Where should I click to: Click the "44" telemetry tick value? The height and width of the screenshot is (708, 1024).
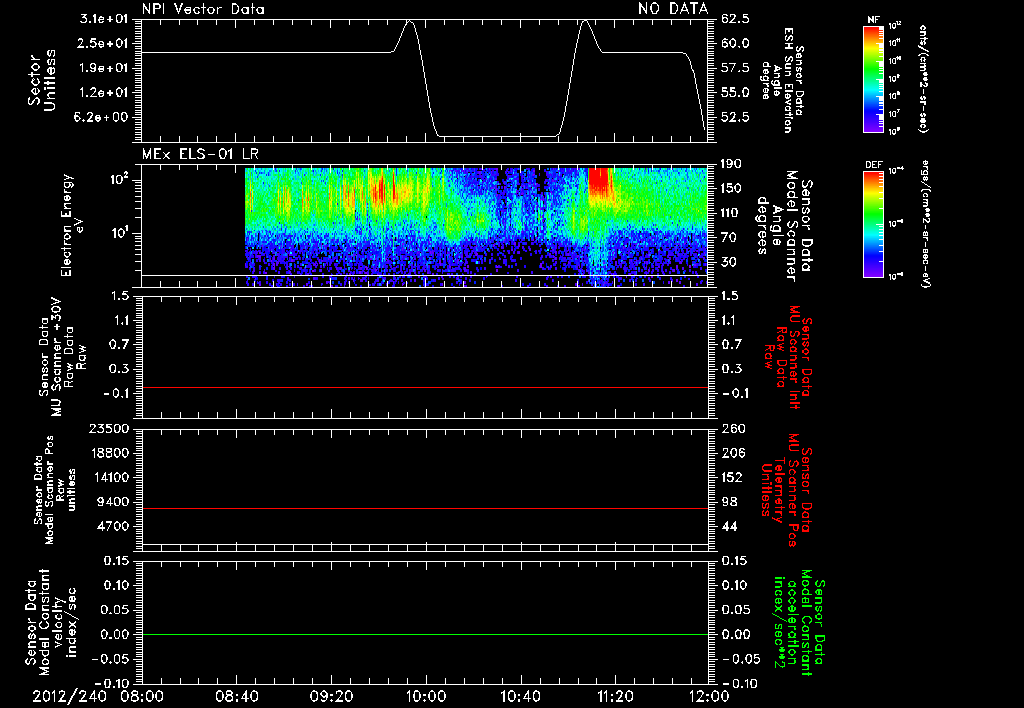[729, 526]
